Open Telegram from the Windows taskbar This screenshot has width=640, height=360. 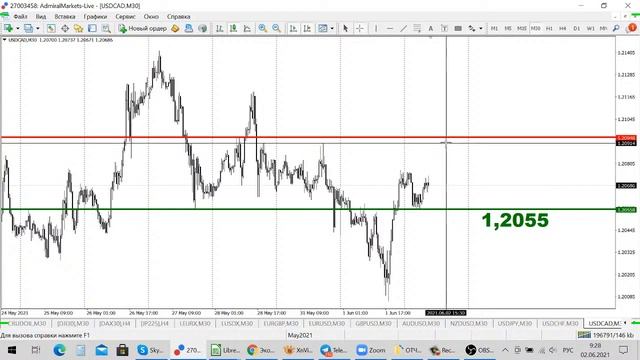pyautogui.click(x=334, y=350)
